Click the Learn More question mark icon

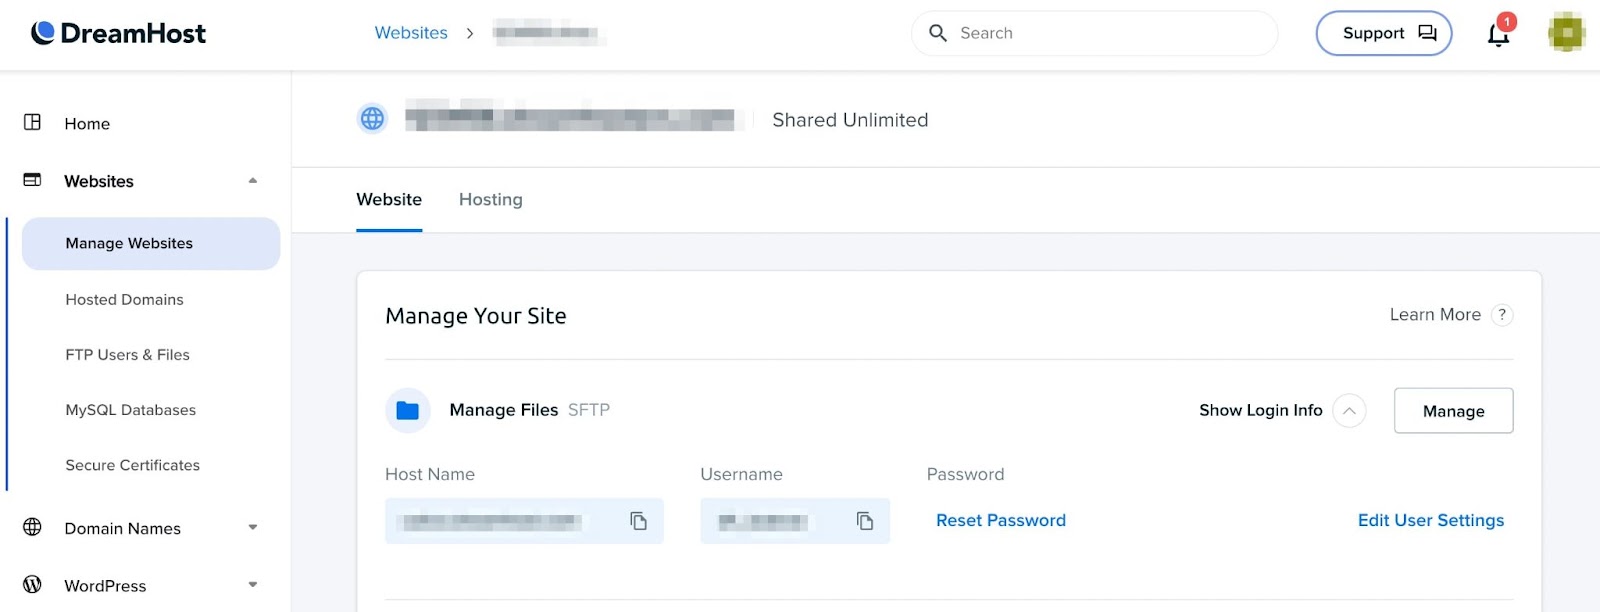pyautogui.click(x=1501, y=315)
